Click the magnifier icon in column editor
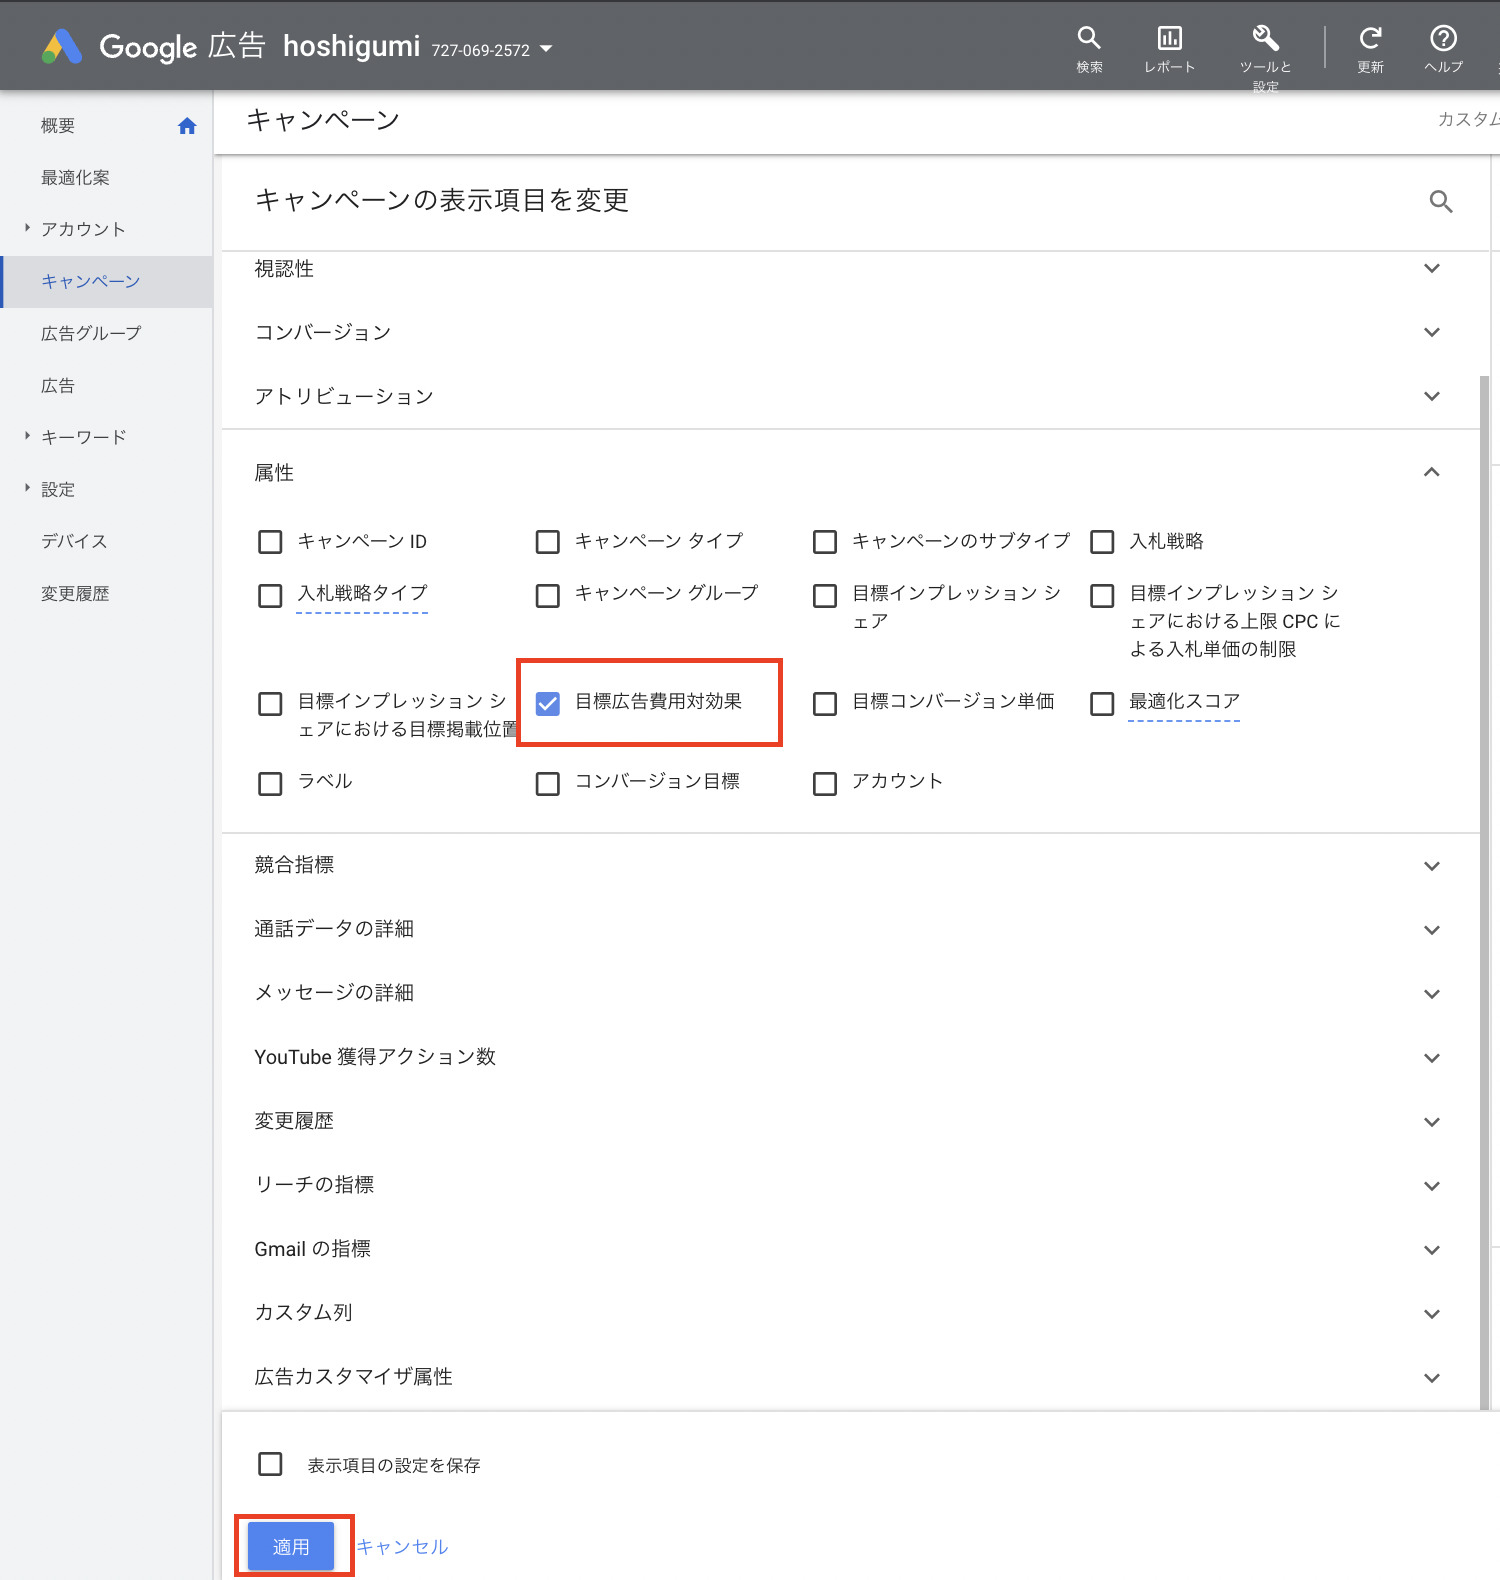1500x1580 pixels. [x=1440, y=202]
